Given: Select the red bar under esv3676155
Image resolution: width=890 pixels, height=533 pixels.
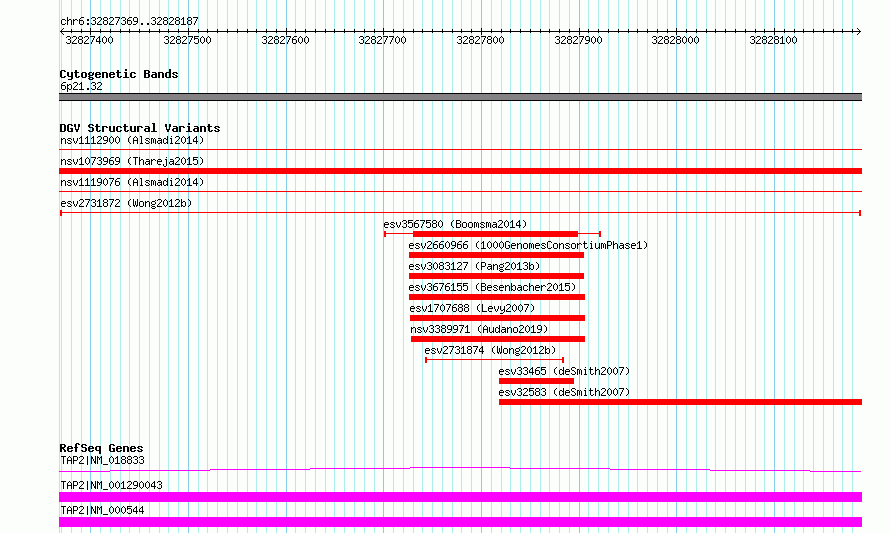Looking at the screenshot, I should tap(497, 297).
